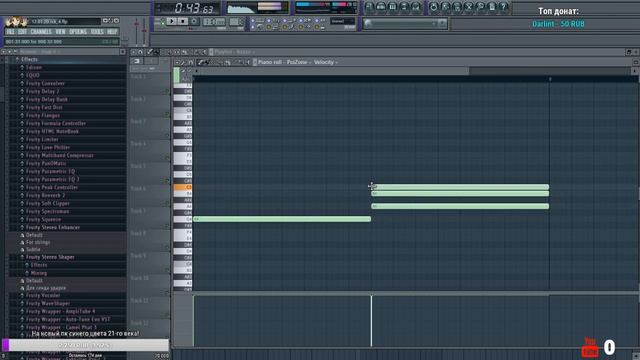Click the X-shaped round toolbar icon

pyautogui.click(x=469, y=7)
